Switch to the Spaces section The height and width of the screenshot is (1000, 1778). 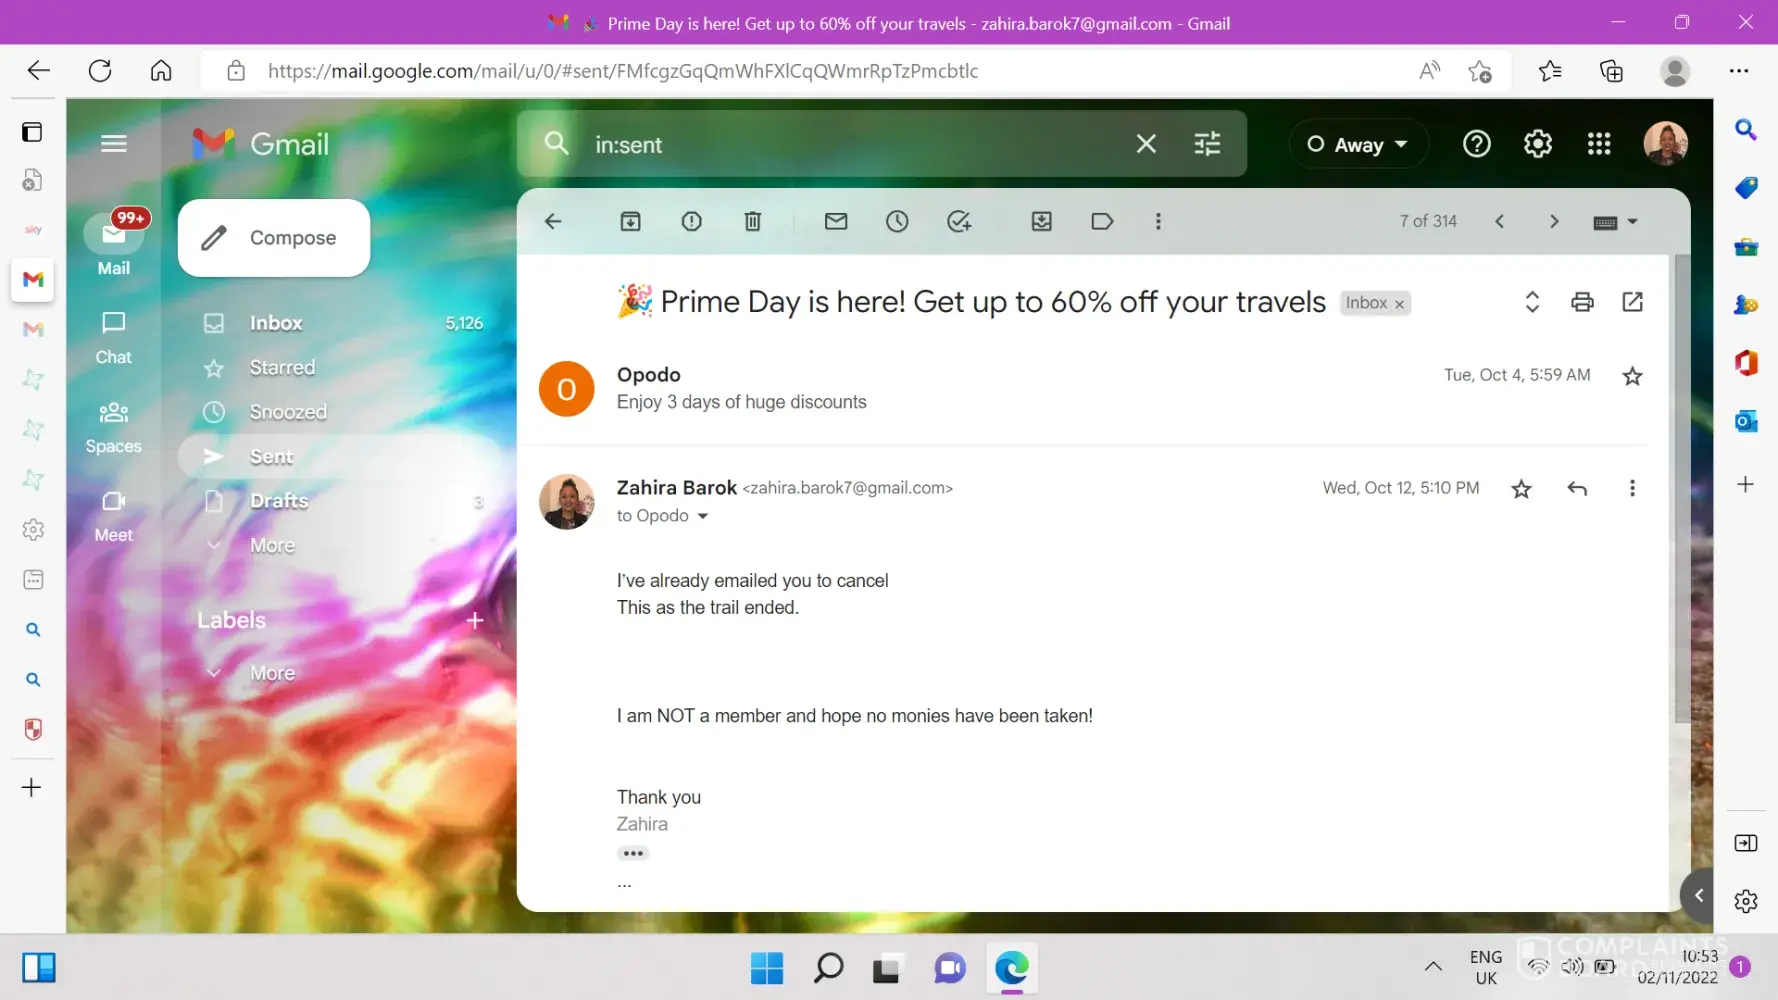tap(114, 427)
